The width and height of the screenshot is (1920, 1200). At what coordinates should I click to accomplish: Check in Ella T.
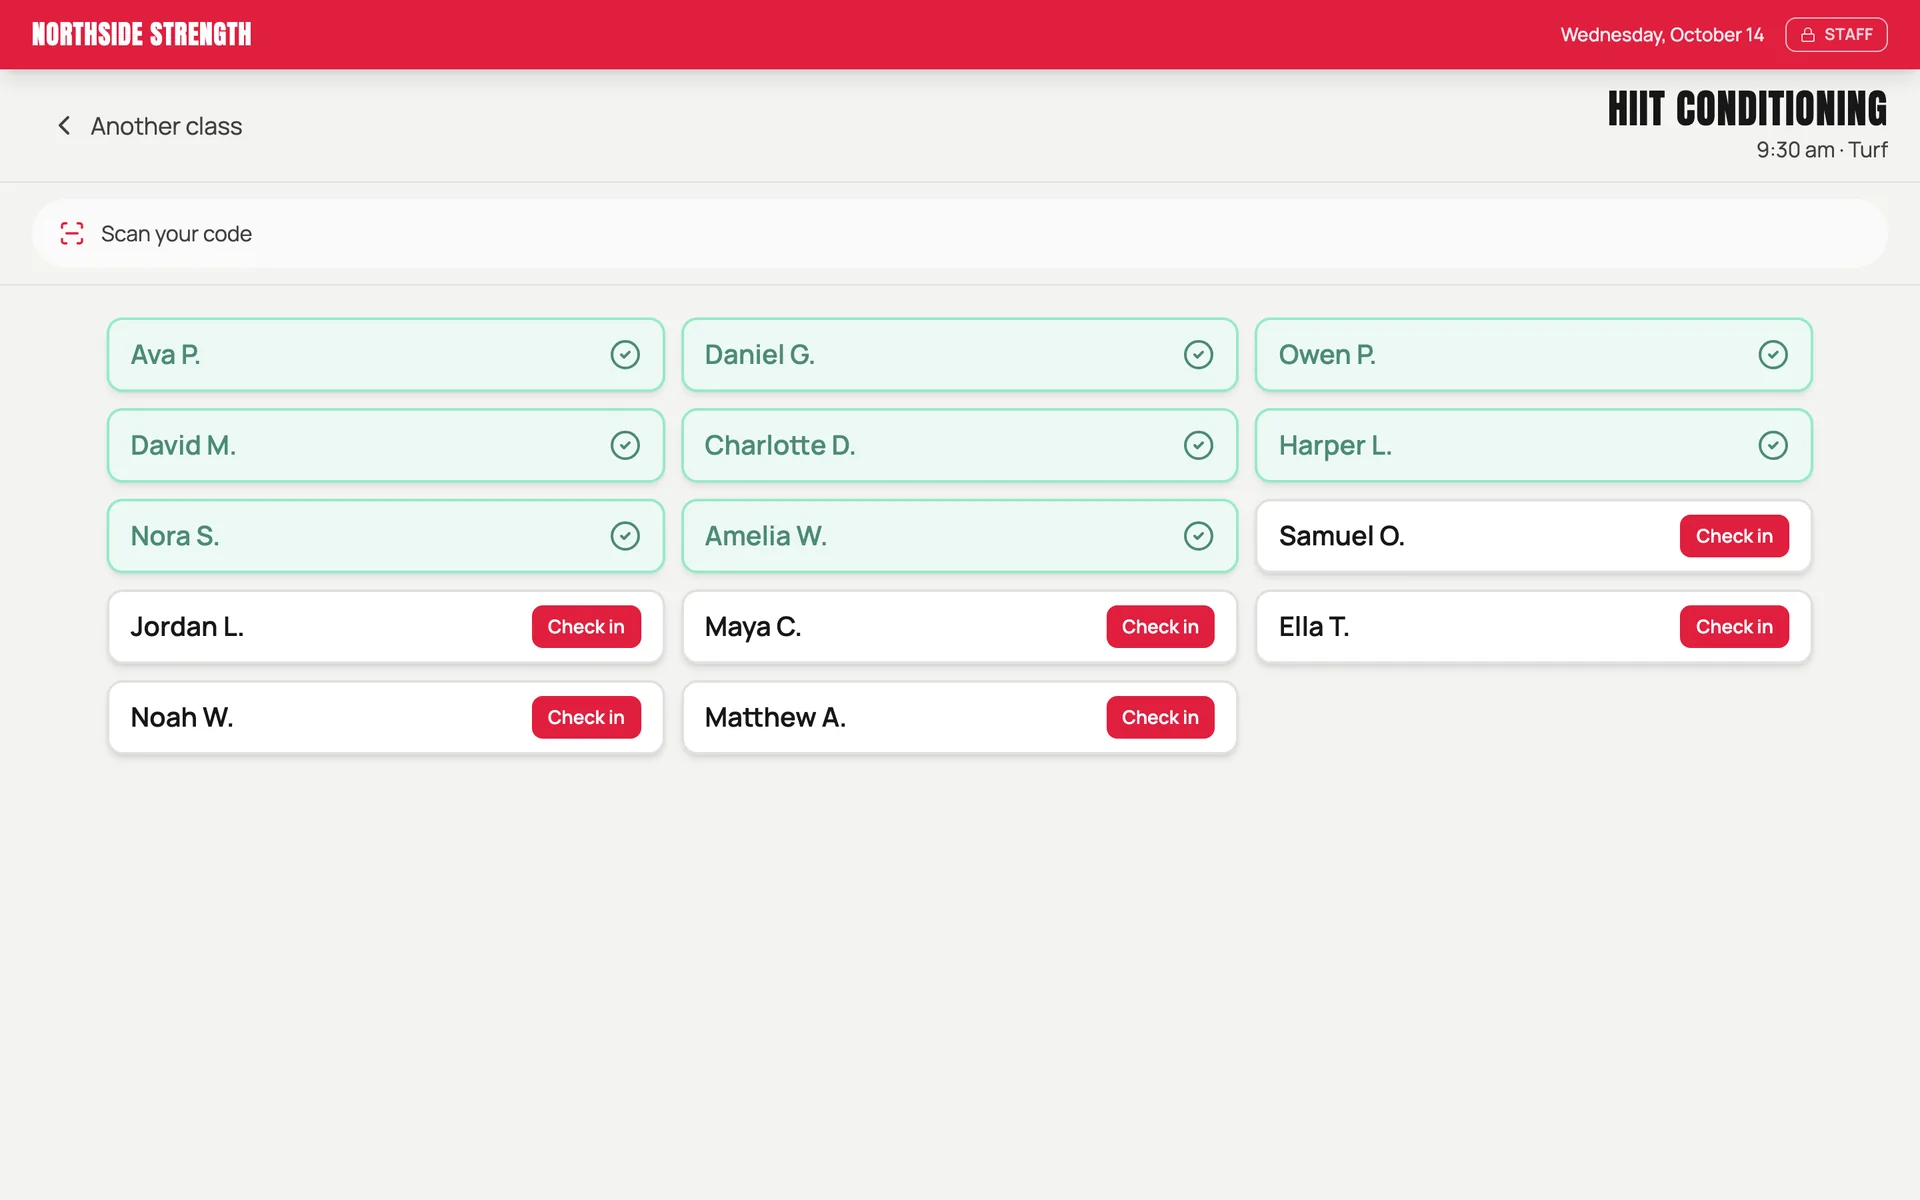click(1734, 627)
